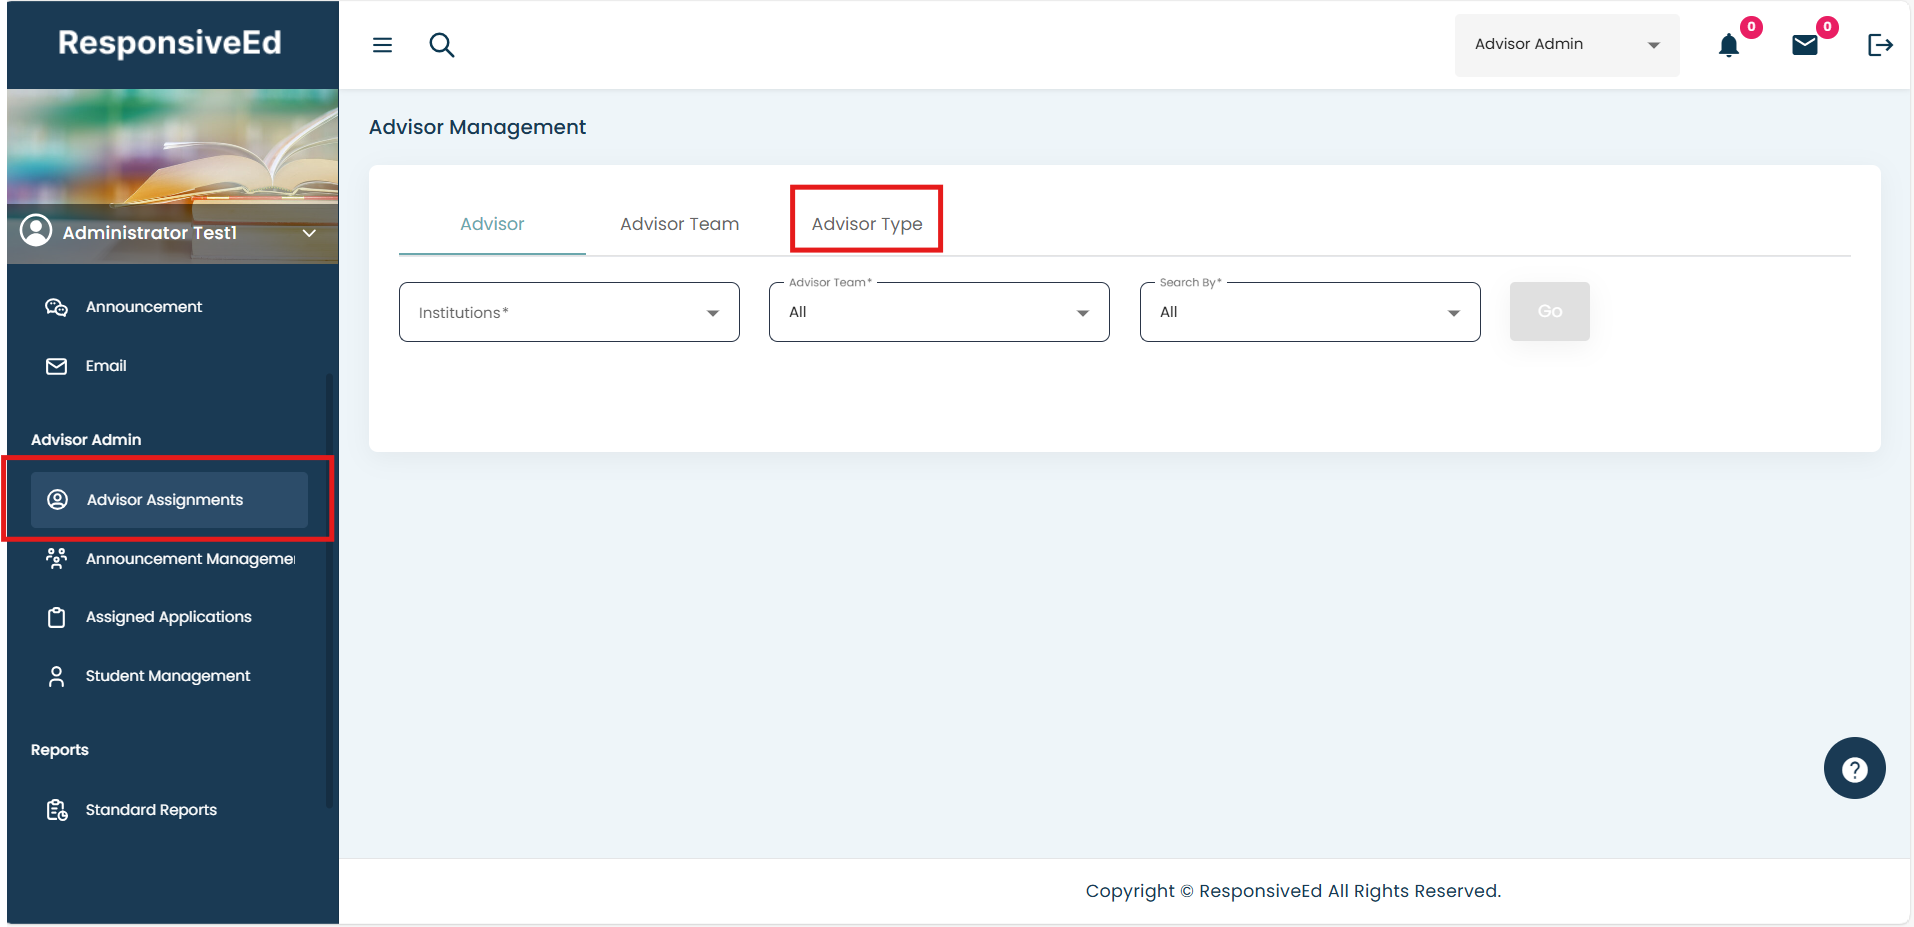The height and width of the screenshot is (927, 1914).
Task: Click the hamburger menu icon
Action: coord(382,45)
